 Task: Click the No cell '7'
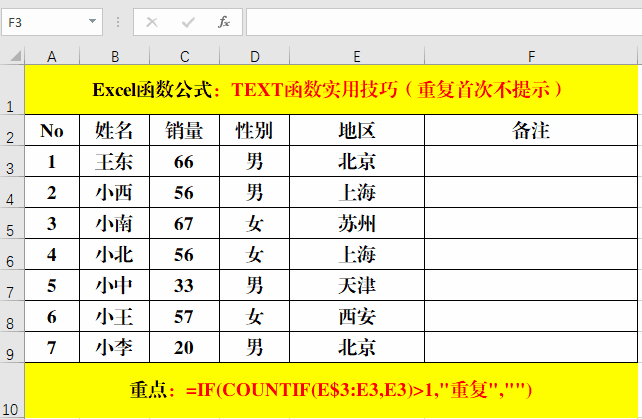(x=52, y=347)
